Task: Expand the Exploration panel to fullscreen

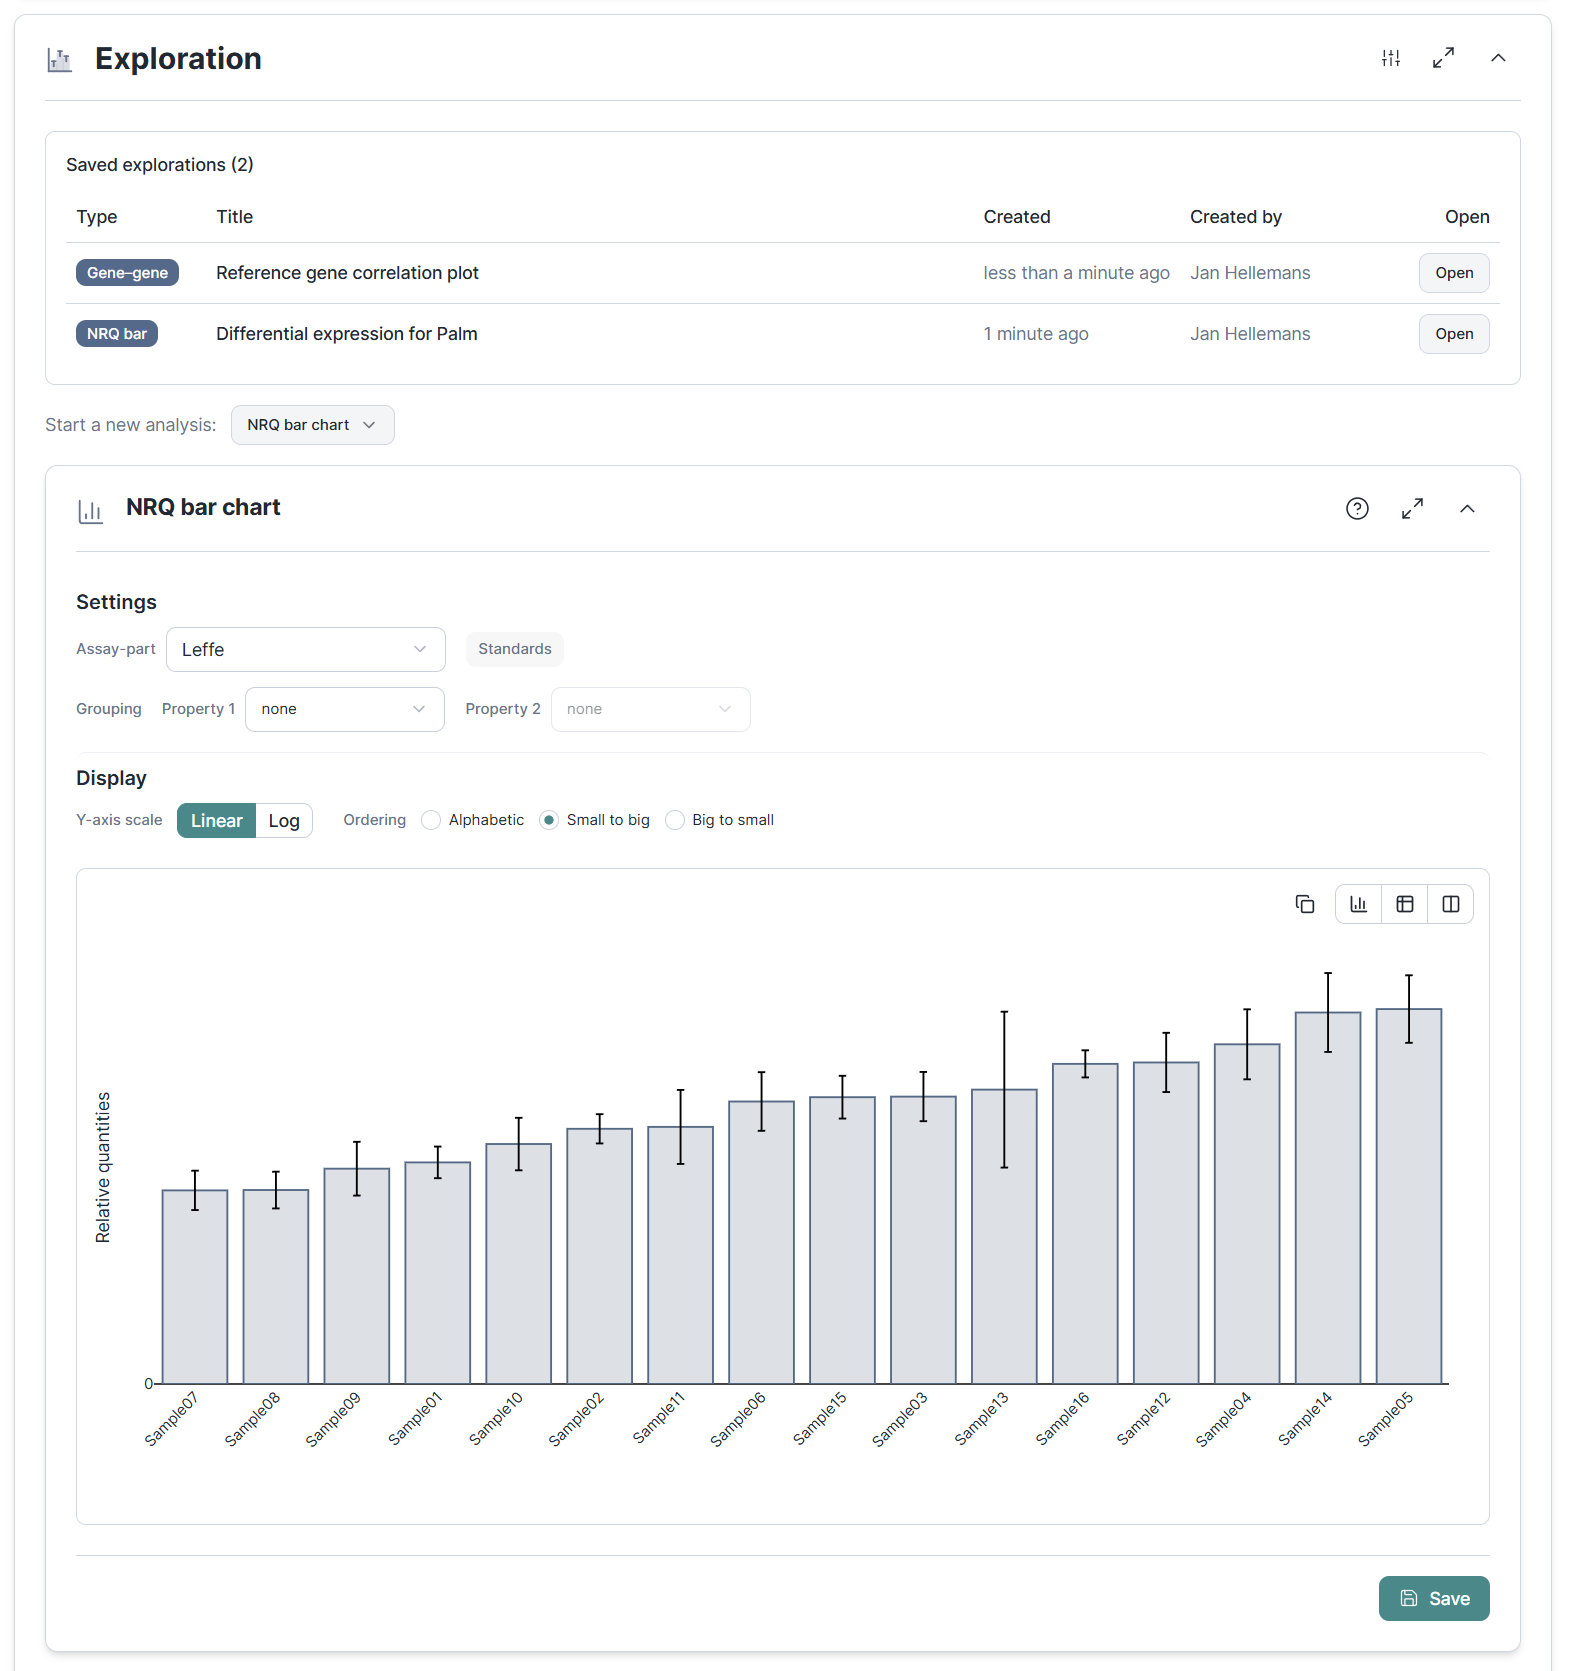Action: [x=1443, y=58]
